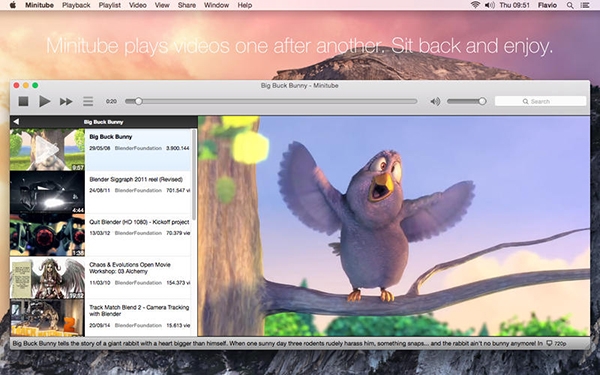Open the Notification Center menu icon
600x375 pixels.
click(585, 5)
